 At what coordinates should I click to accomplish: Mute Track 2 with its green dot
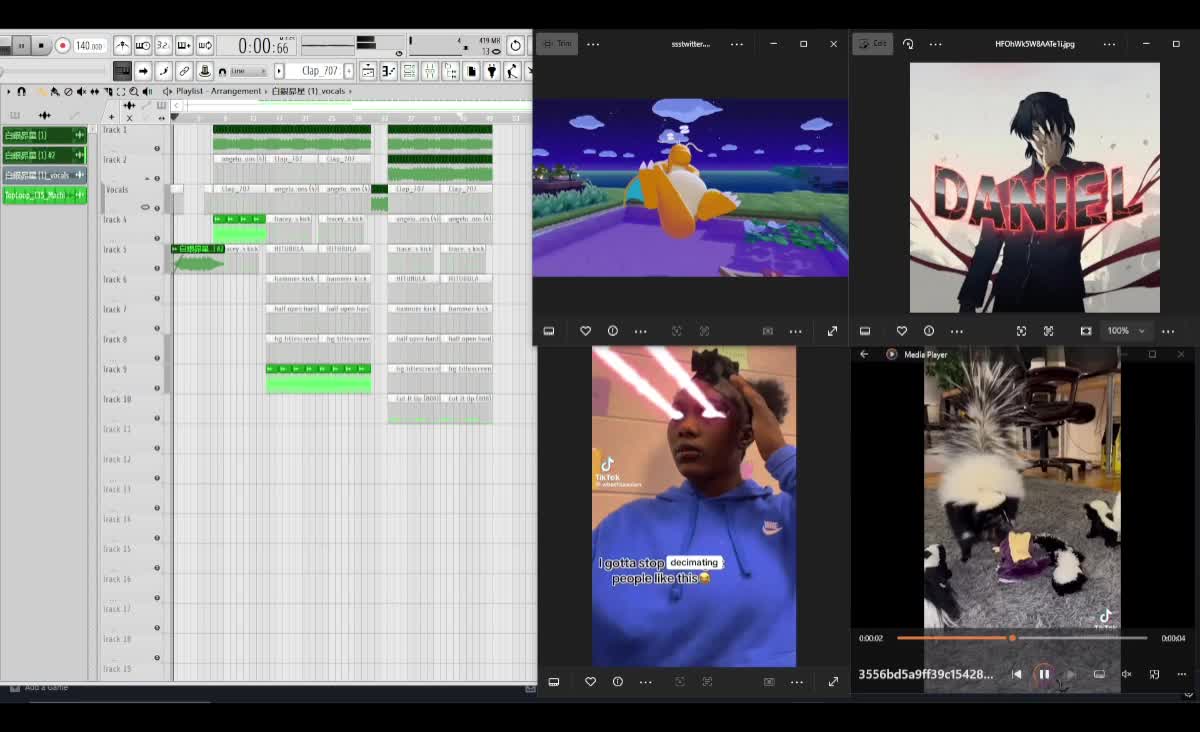coord(157,178)
